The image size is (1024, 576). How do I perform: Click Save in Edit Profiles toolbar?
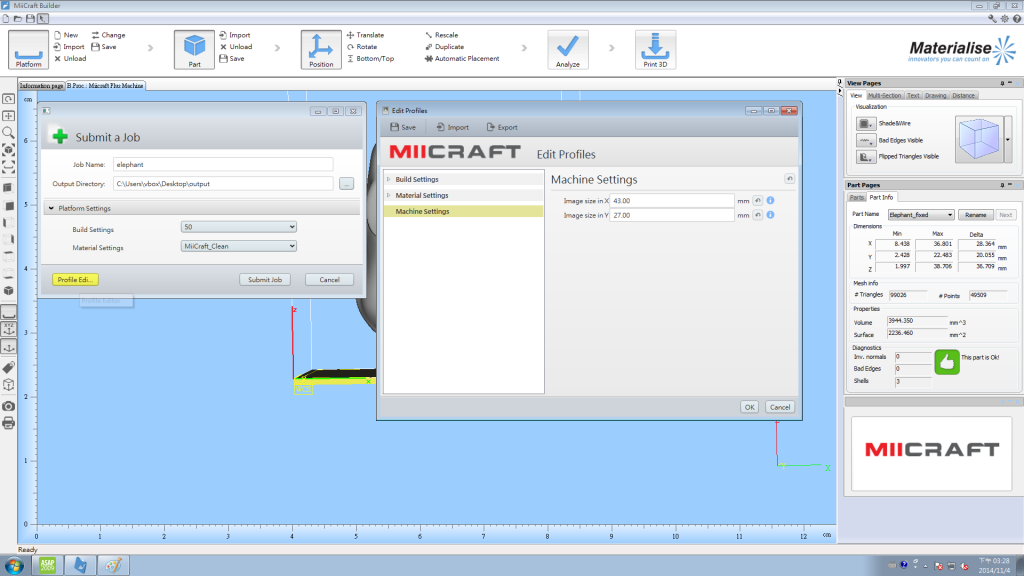[403, 127]
